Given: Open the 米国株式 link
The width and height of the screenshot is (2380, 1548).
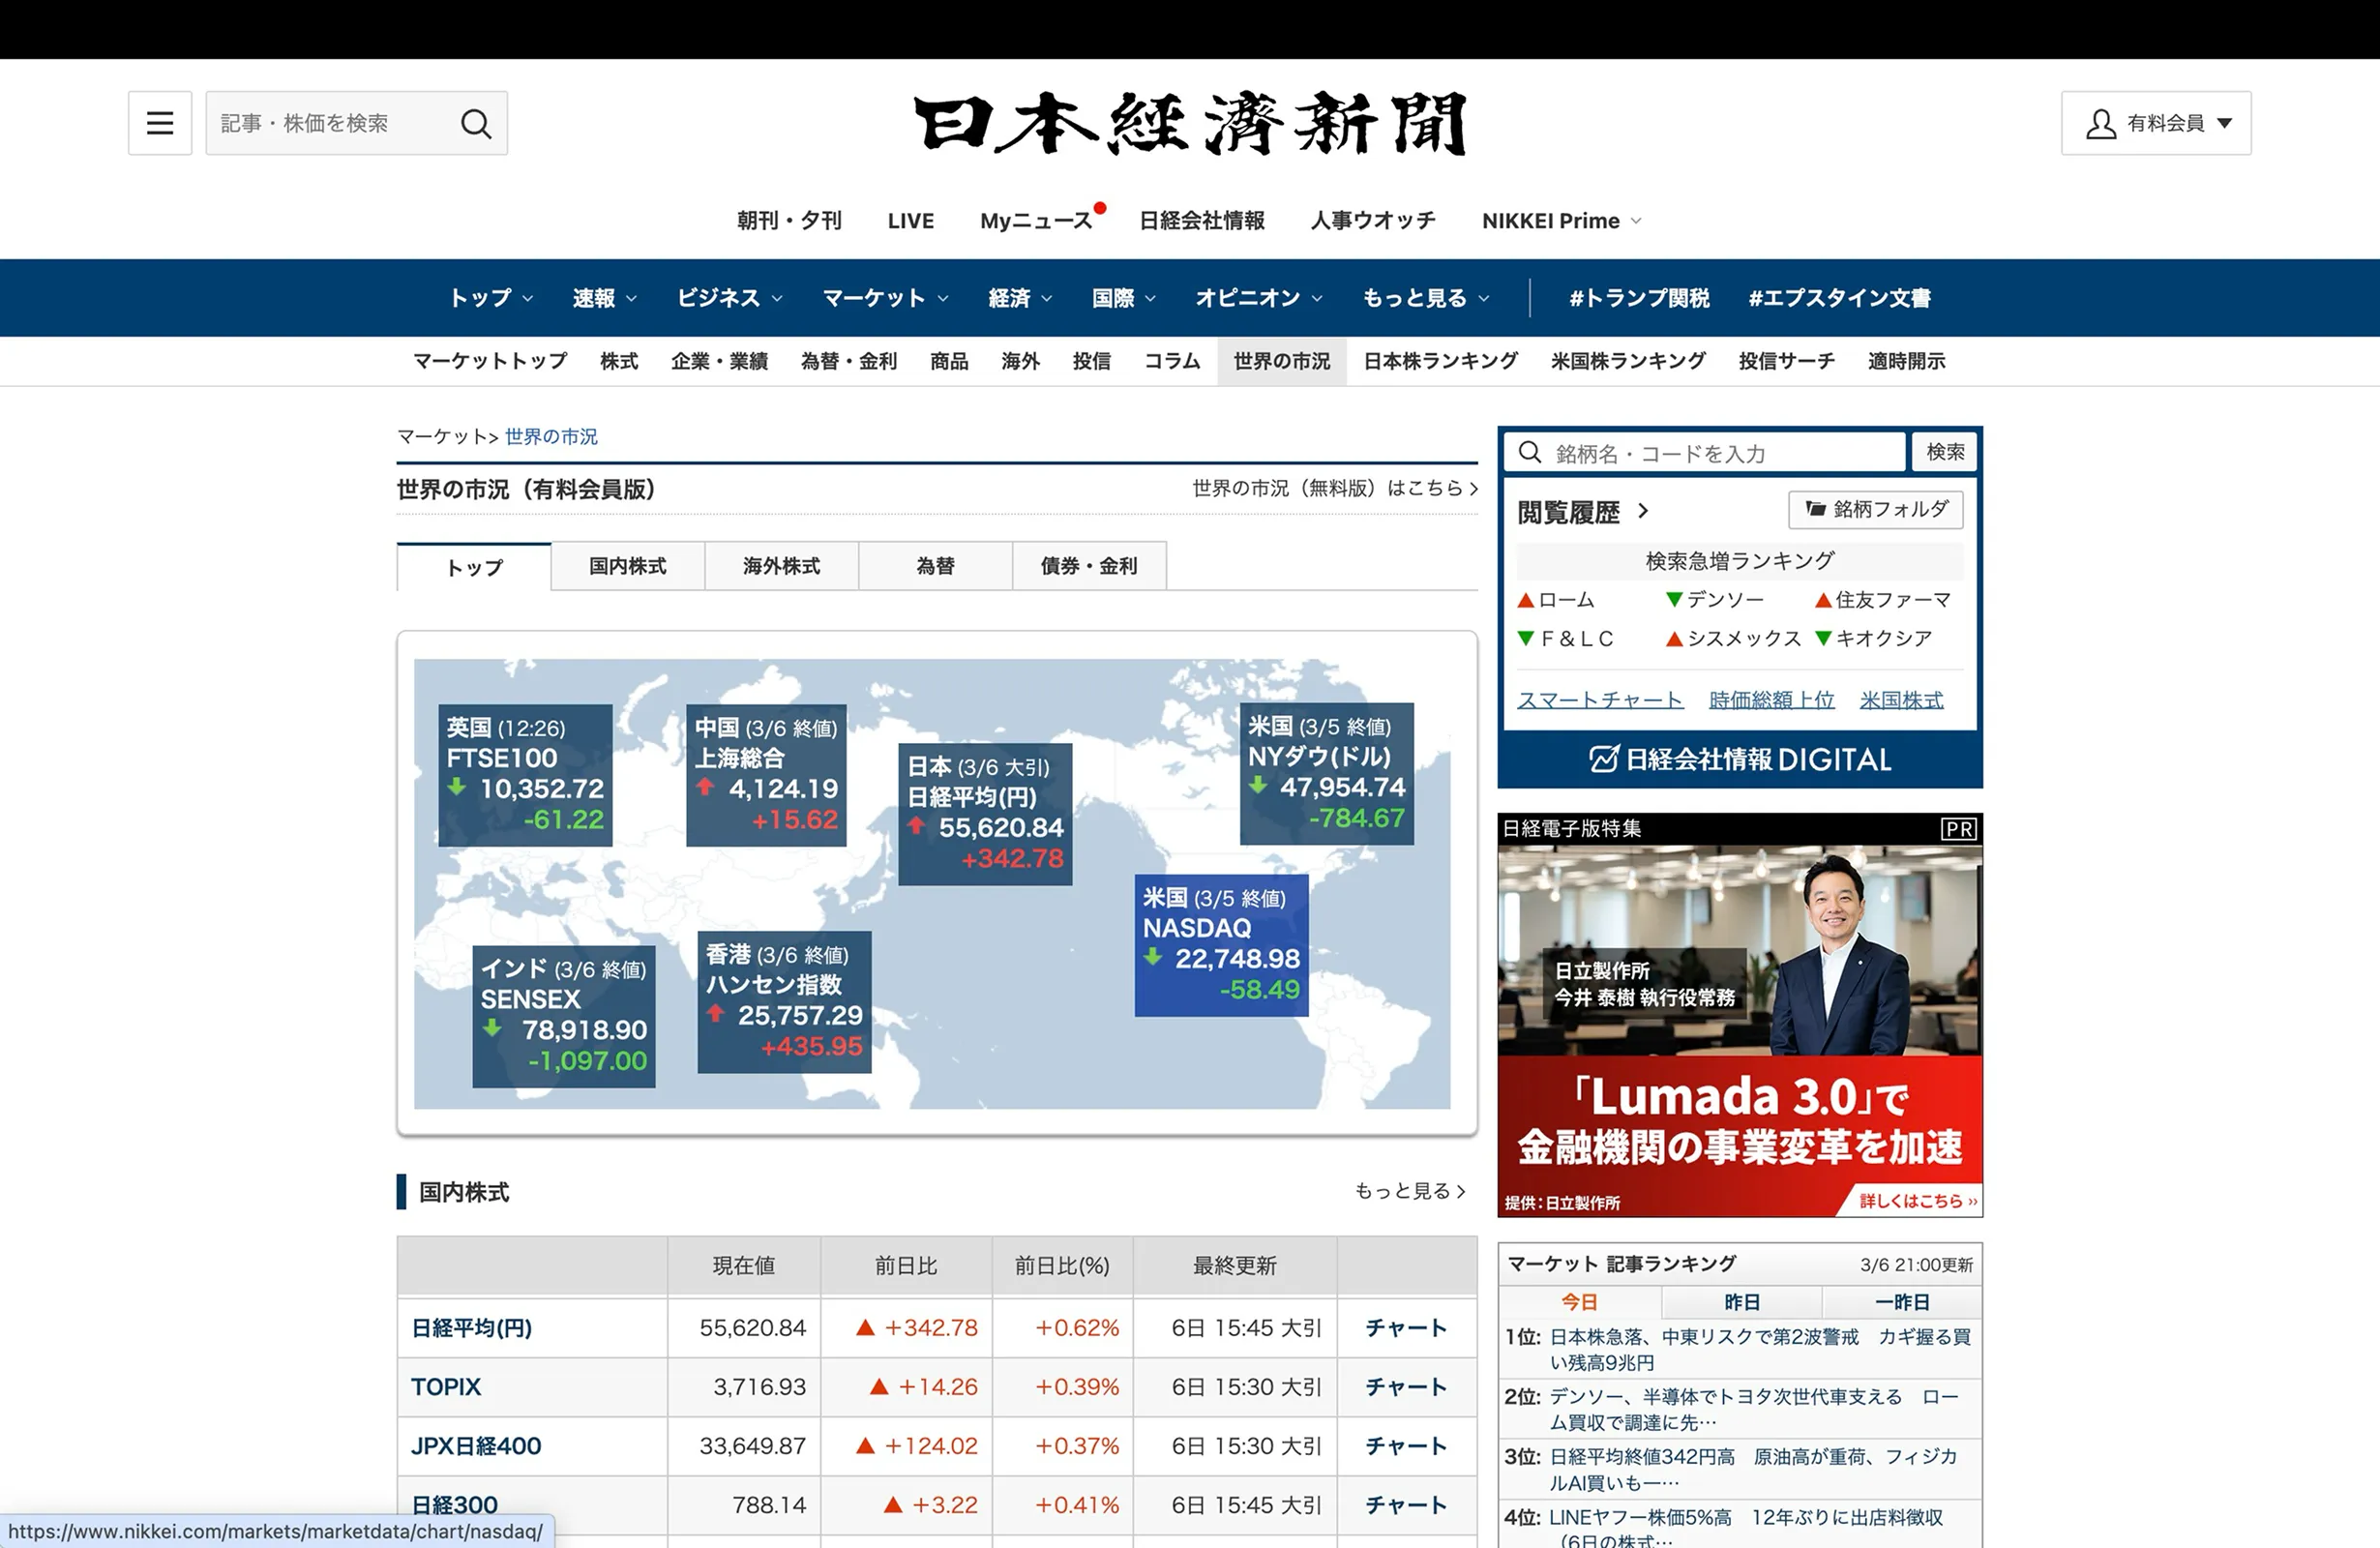Looking at the screenshot, I should click(1901, 700).
